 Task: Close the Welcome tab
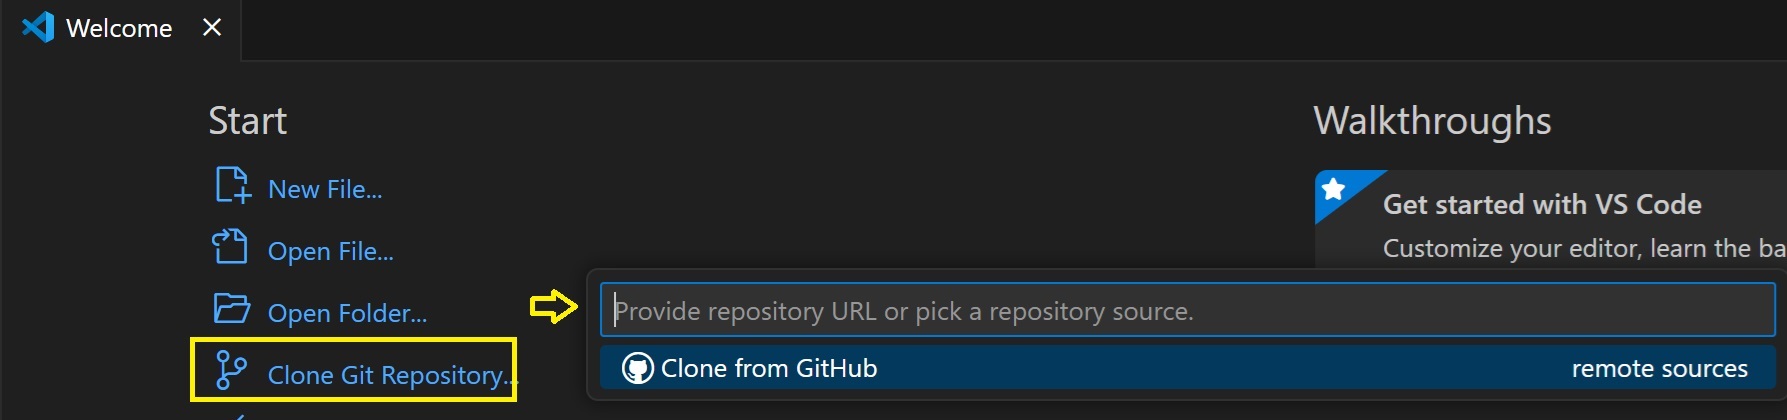(212, 27)
